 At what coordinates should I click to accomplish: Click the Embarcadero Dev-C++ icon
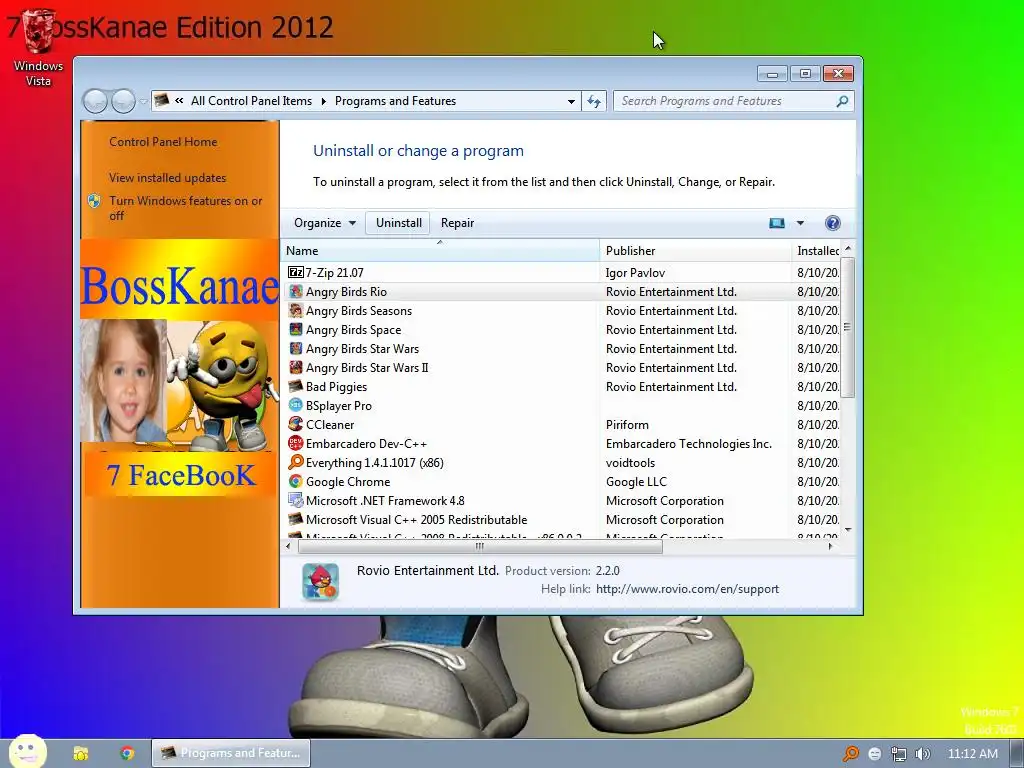click(296, 443)
